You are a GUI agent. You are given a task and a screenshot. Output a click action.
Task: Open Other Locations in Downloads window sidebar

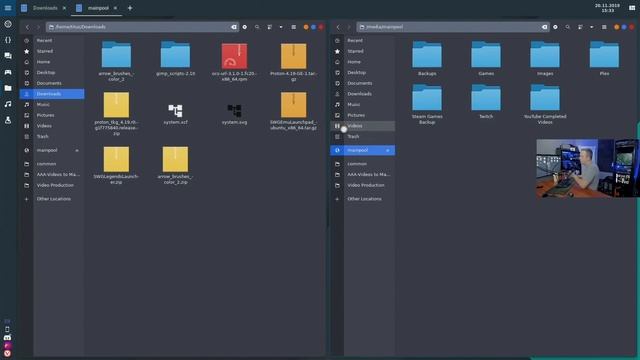(x=52, y=199)
